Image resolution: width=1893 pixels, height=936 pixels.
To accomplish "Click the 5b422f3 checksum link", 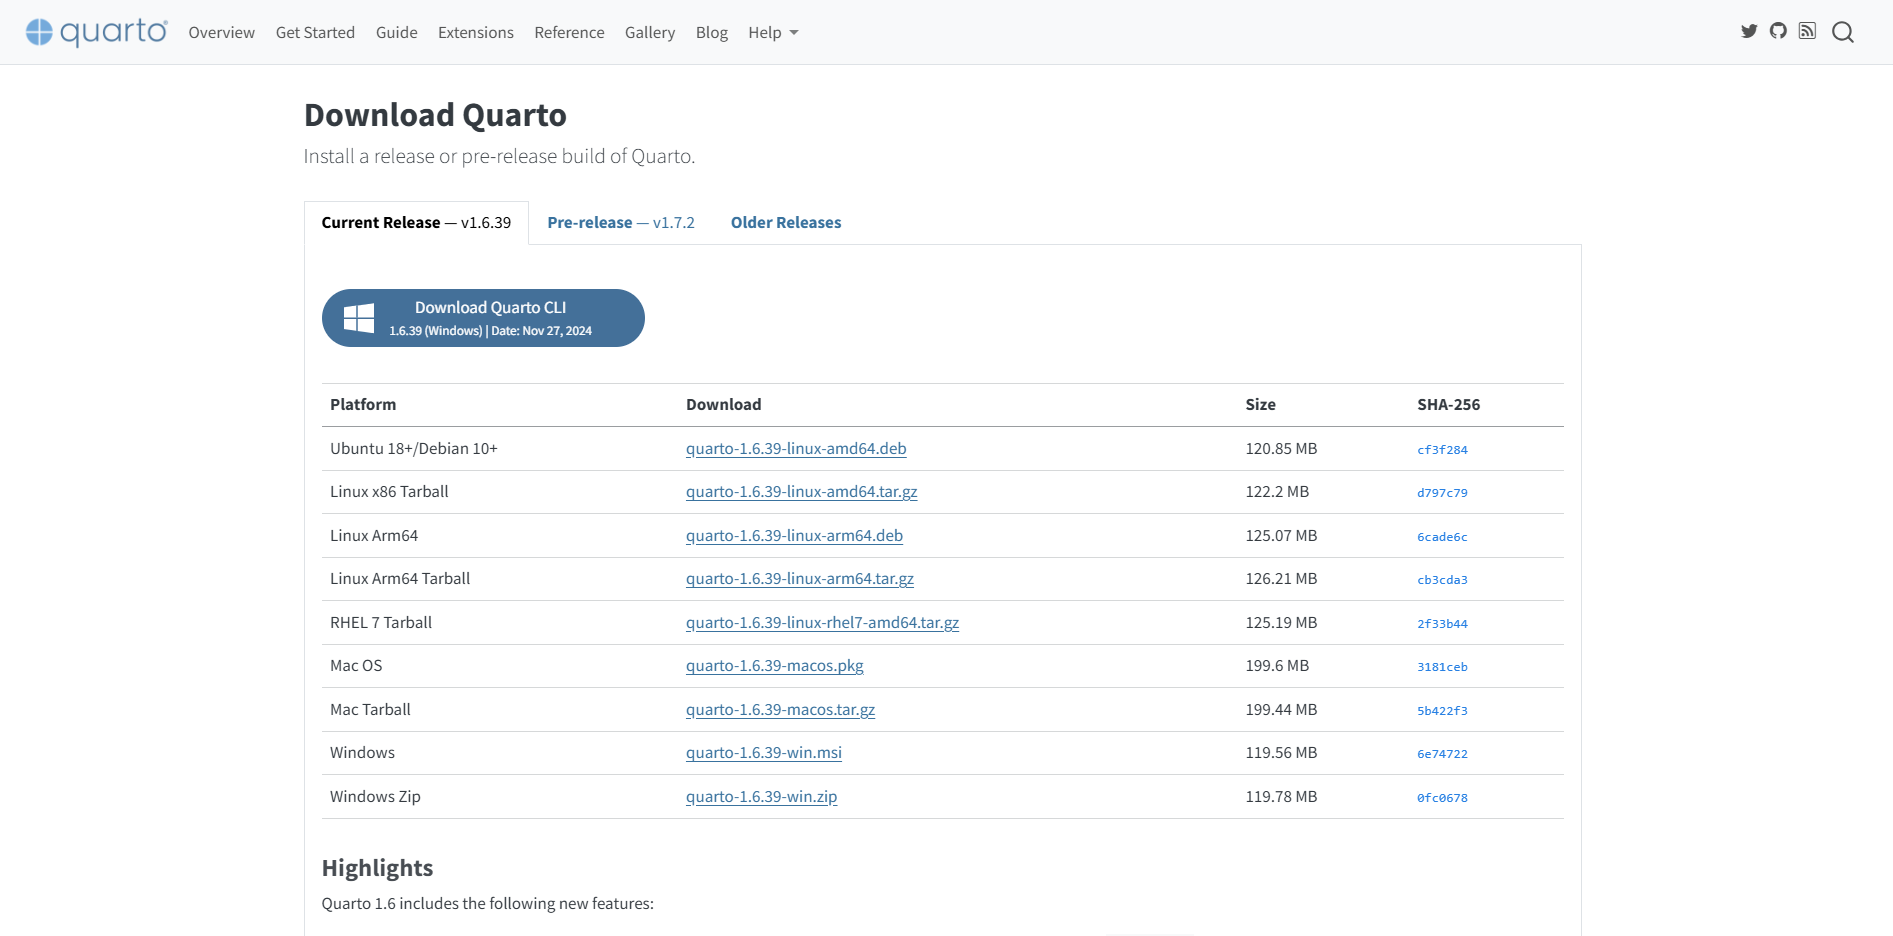I will click(x=1442, y=711).
